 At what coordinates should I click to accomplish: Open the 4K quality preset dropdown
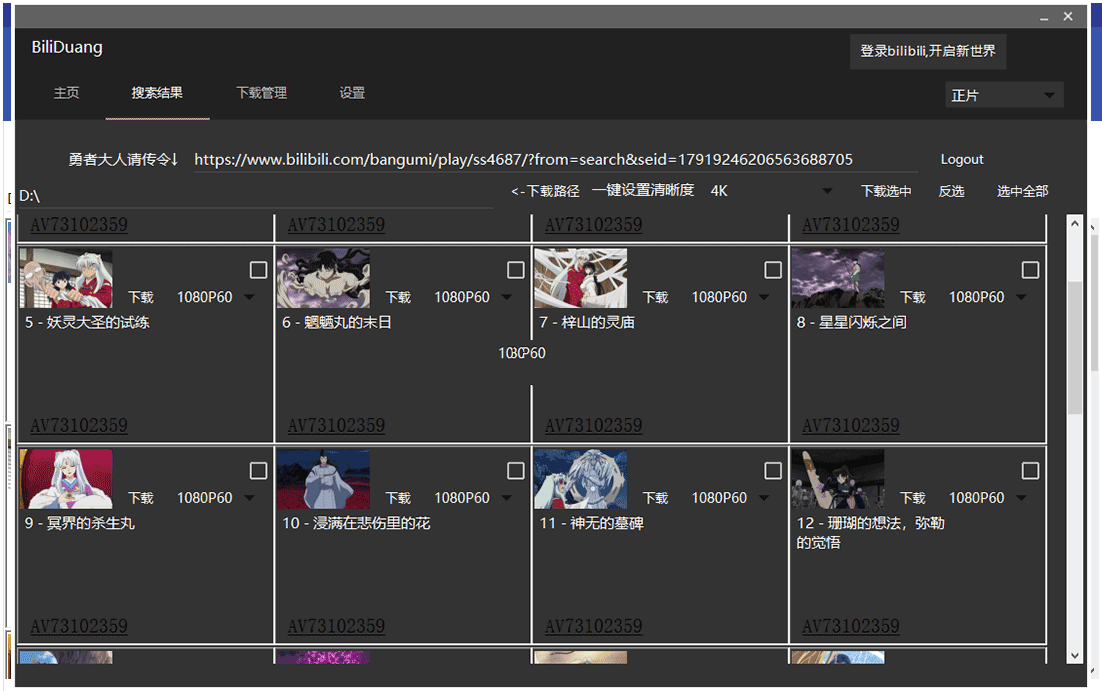click(771, 191)
